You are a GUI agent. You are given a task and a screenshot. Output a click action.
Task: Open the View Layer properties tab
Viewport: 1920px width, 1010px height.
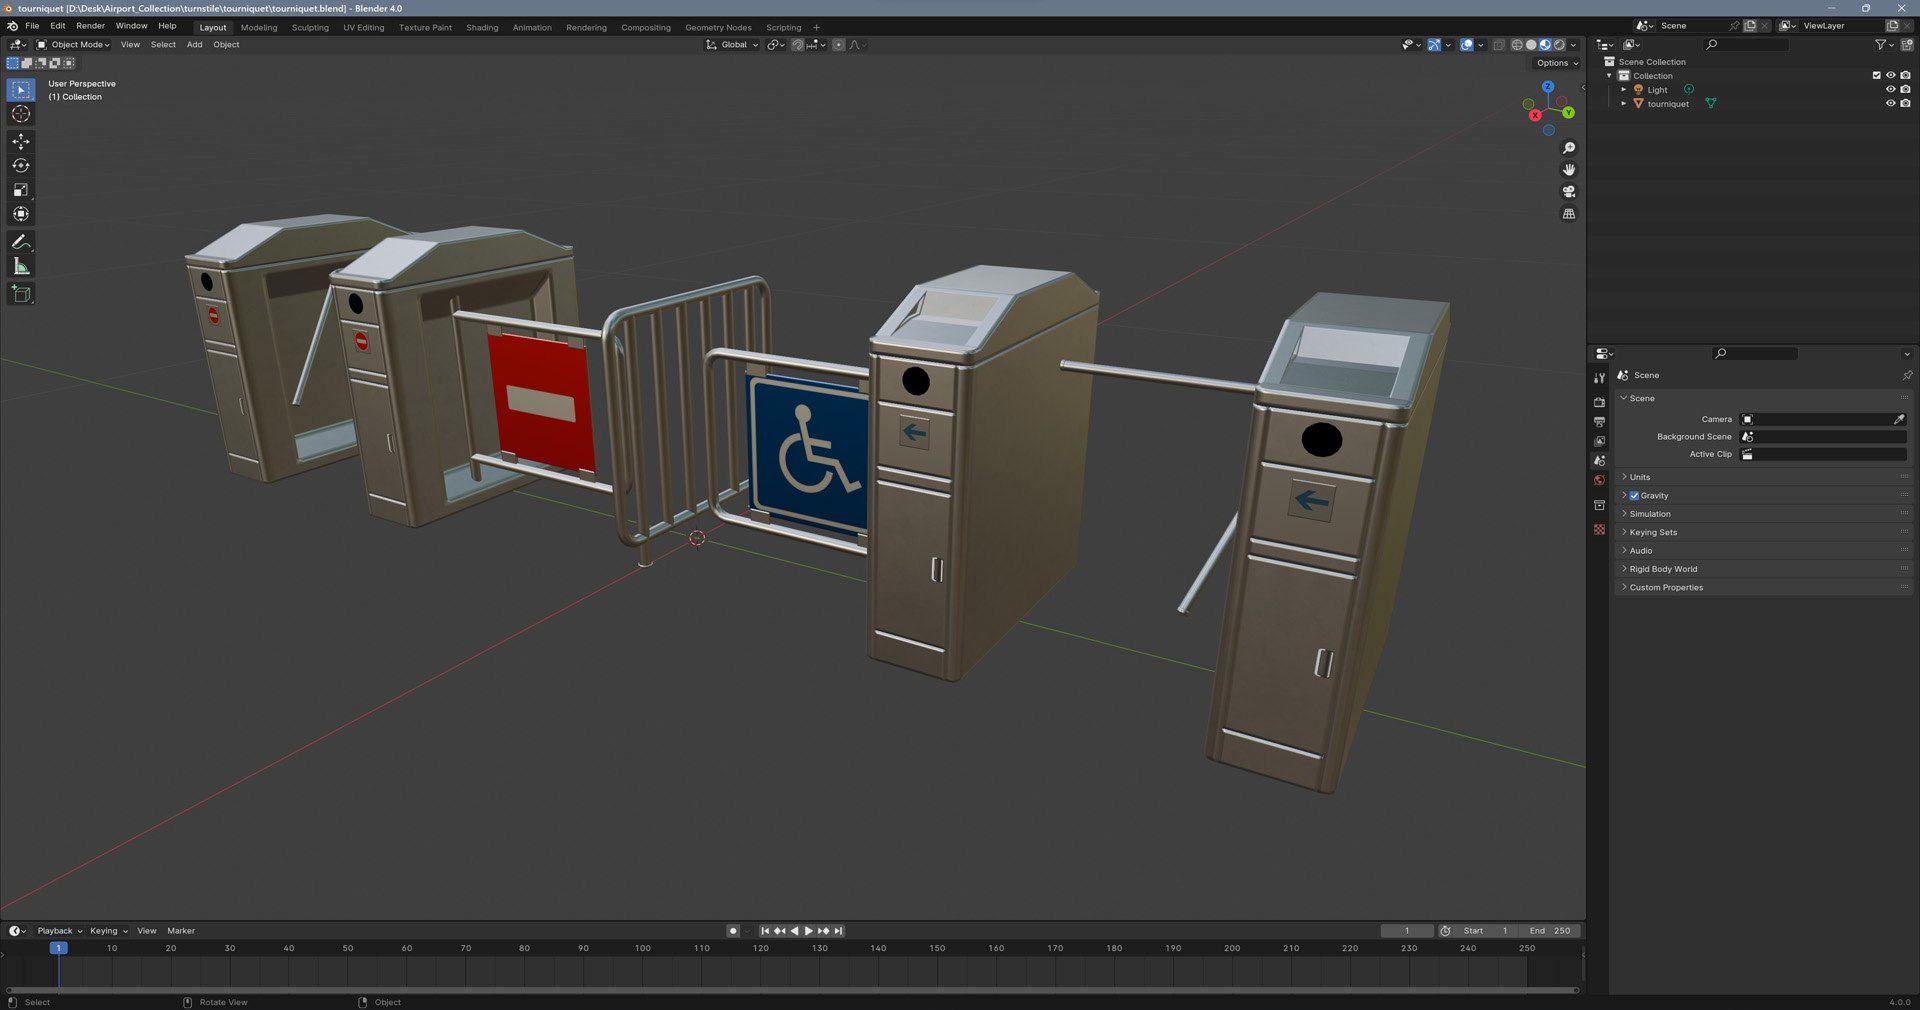click(1599, 441)
